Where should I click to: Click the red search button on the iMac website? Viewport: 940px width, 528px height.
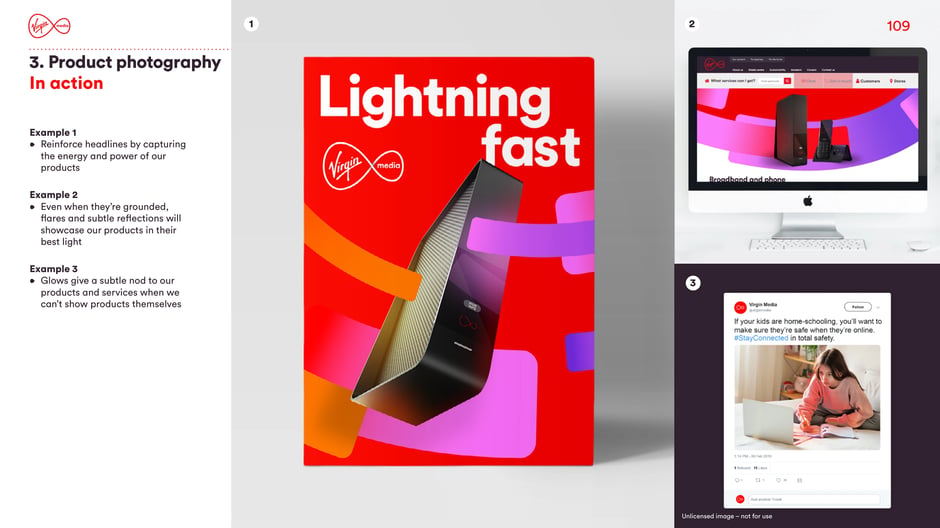pyautogui.click(x=787, y=81)
